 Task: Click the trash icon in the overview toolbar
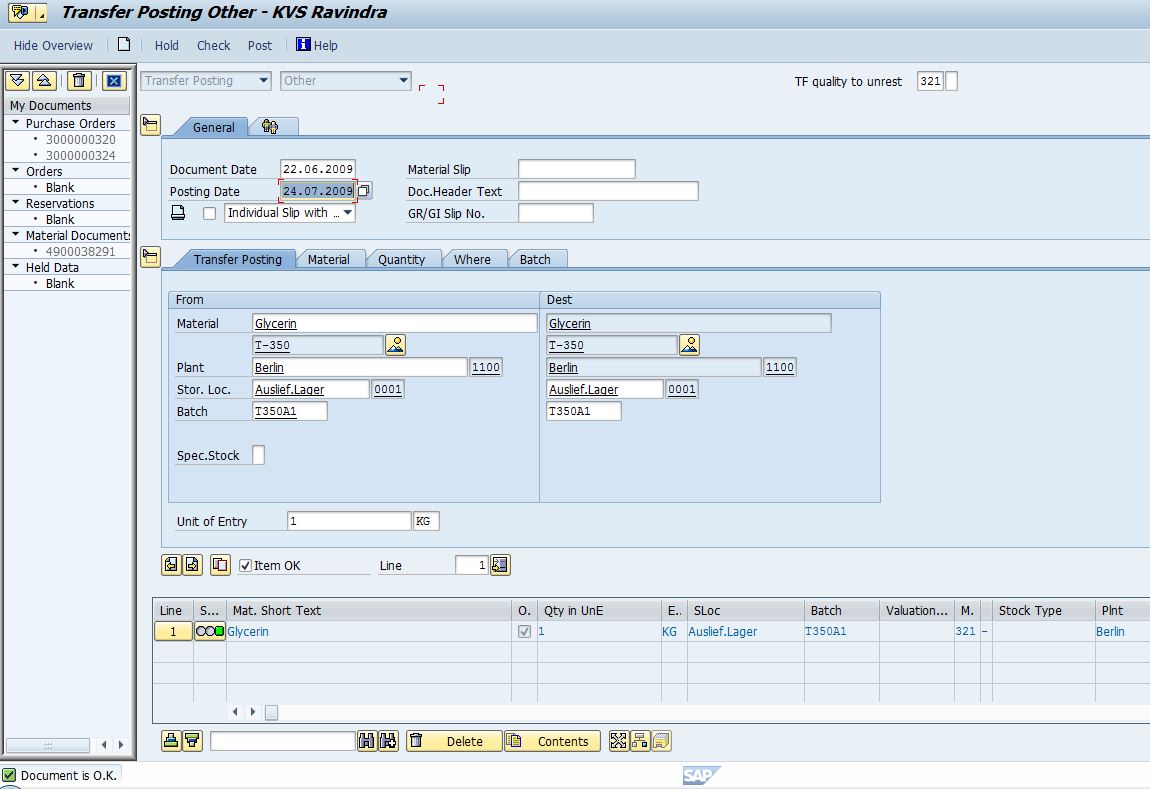click(79, 80)
